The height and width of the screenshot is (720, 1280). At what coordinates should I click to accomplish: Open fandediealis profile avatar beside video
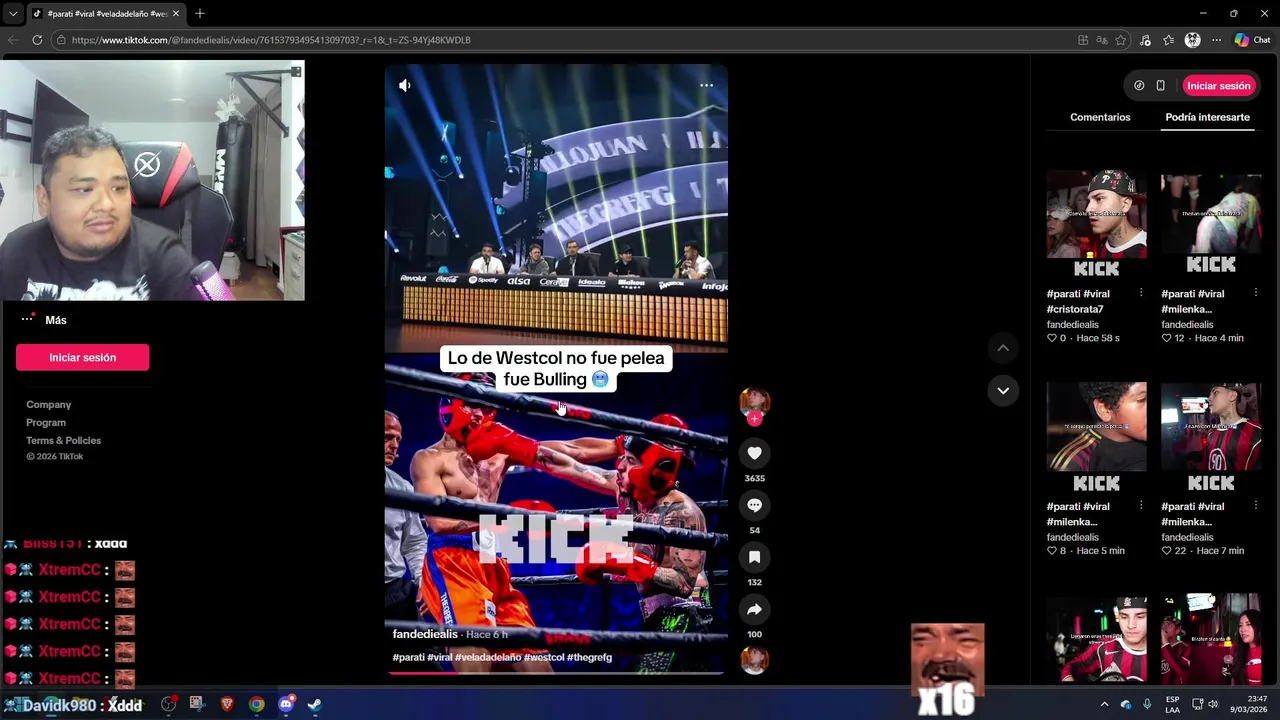754,401
